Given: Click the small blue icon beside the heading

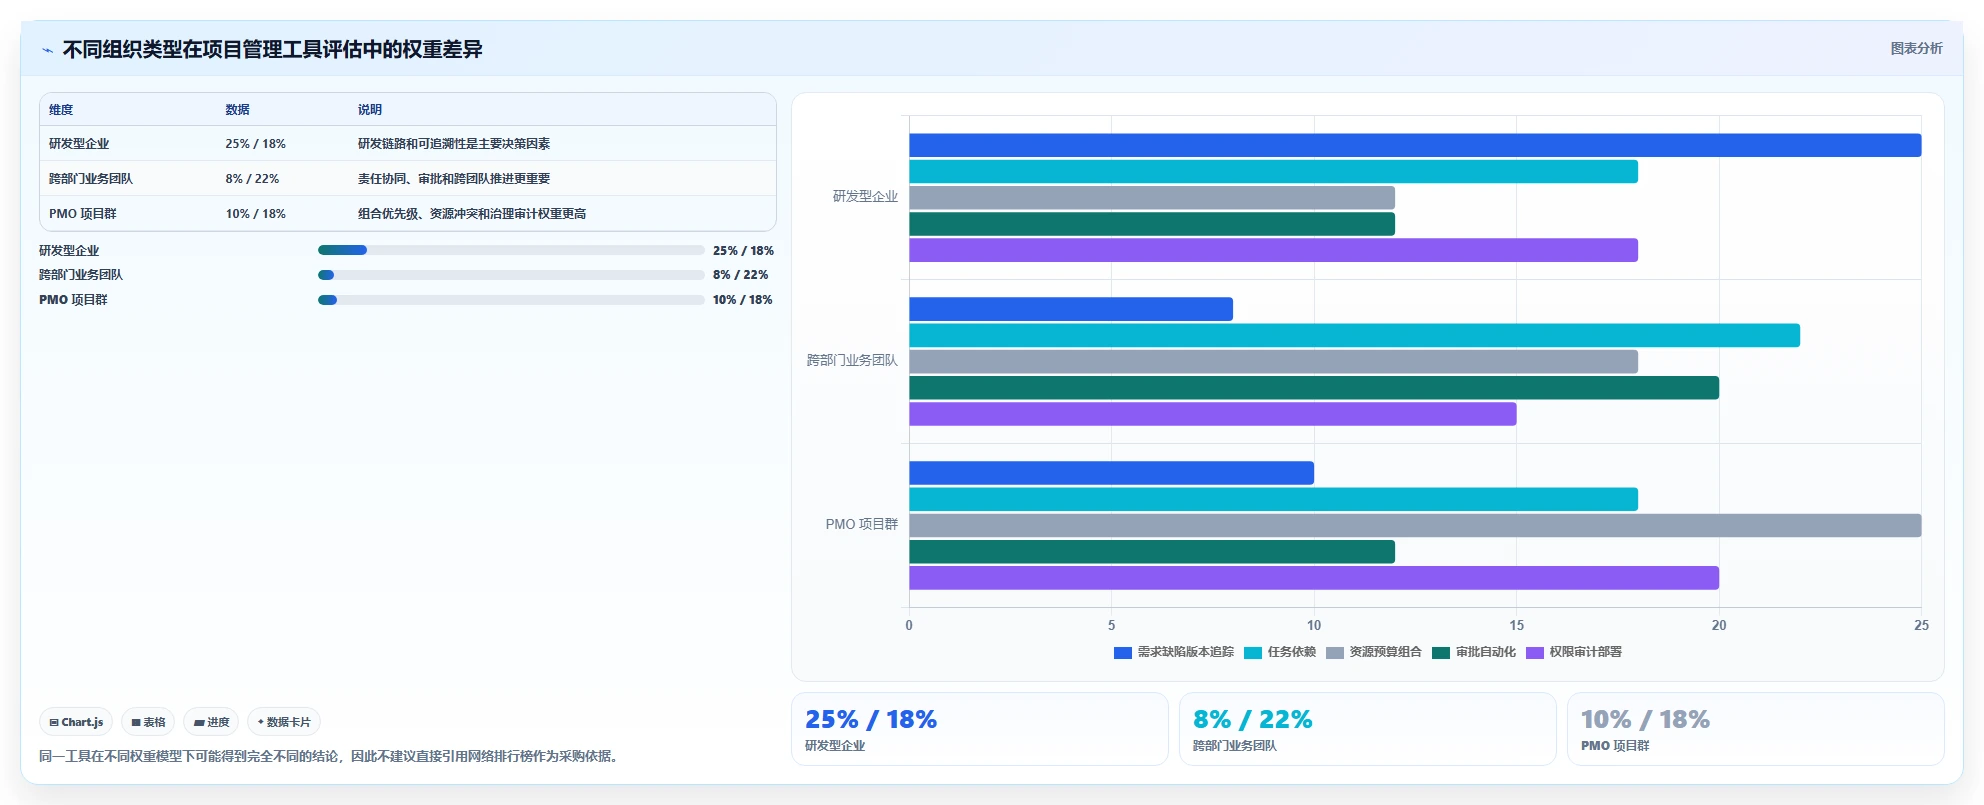Looking at the screenshot, I should pyautogui.click(x=47, y=50).
